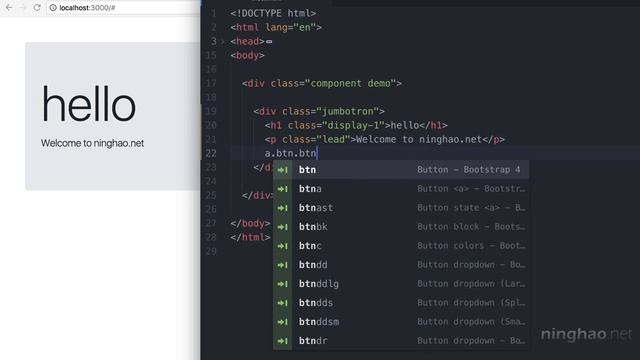Screen dimensions: 640x360
Task: Click line number 22 in the gutter
Action: [x=211, y=153]
